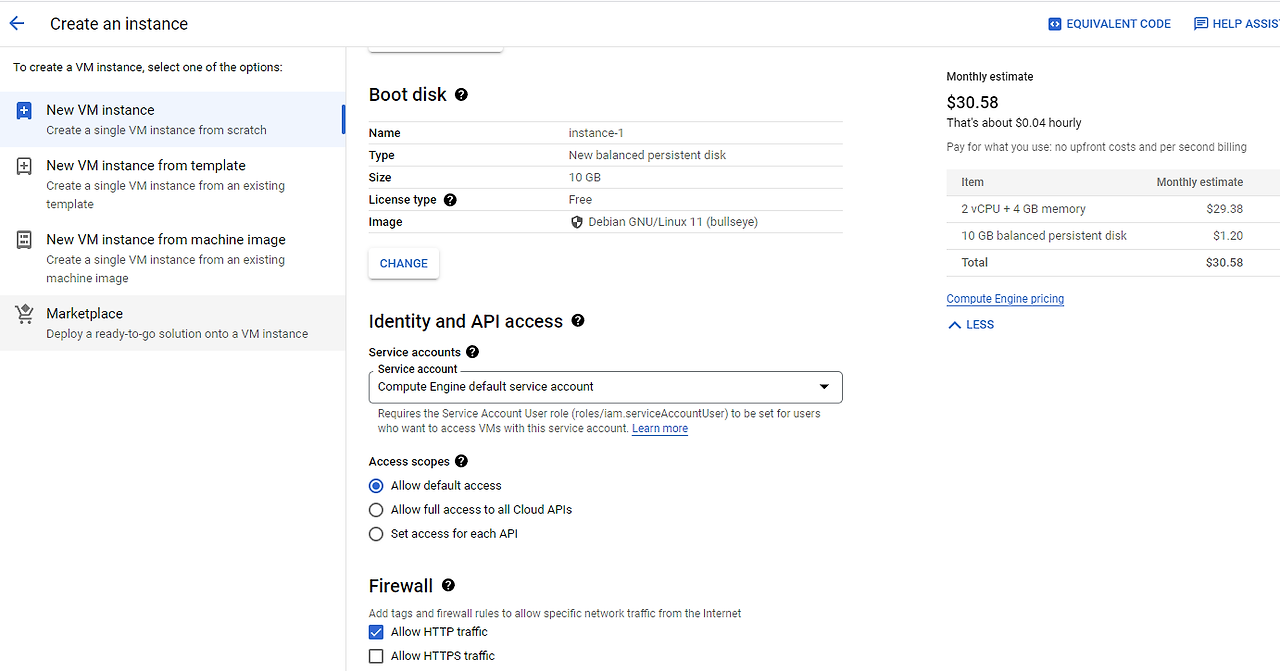
Task: Click the Marketplace cart icon
Action: (24, 315)
